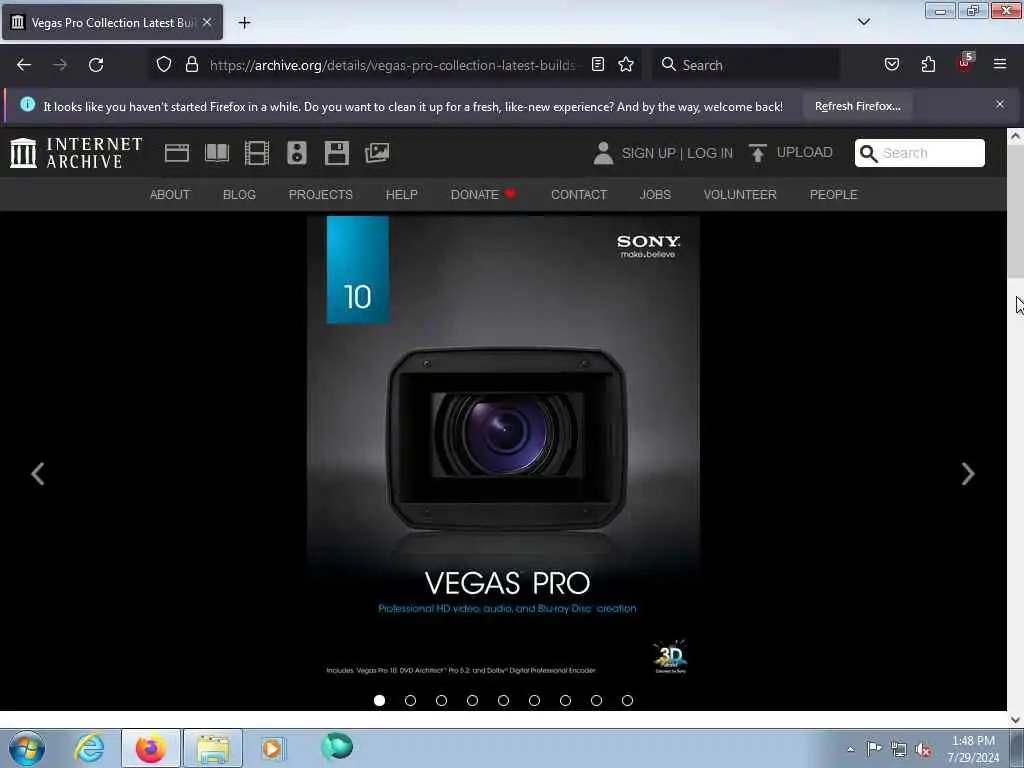Launch Windows Media Player from taskbar
The height and width of the screenshot is (768, 1024).
(x=272, y=748)
